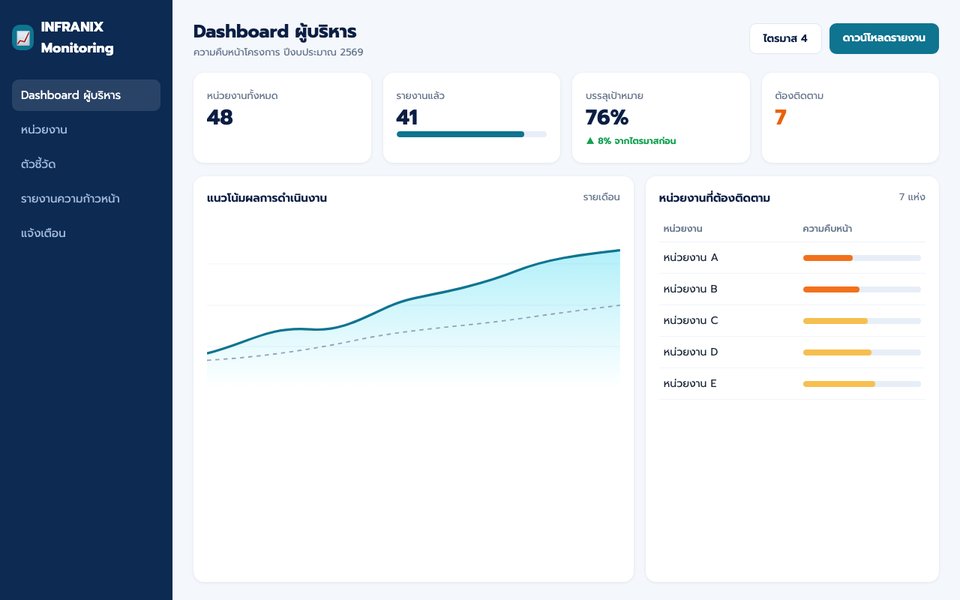Click the INFRANIX Monitoring chart logo icon
The width and height of the screenshot is (960, 600).
click(x=23, y=37)
